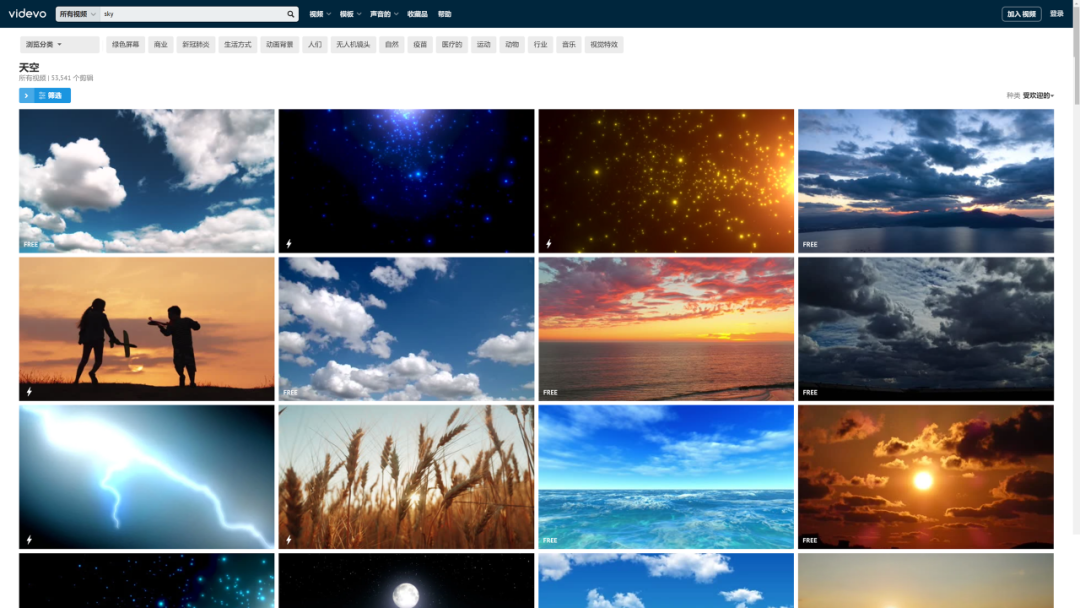Select the 音乐 category tag
This screenshot has width=1080, height=608.
[x=568, y=45]
